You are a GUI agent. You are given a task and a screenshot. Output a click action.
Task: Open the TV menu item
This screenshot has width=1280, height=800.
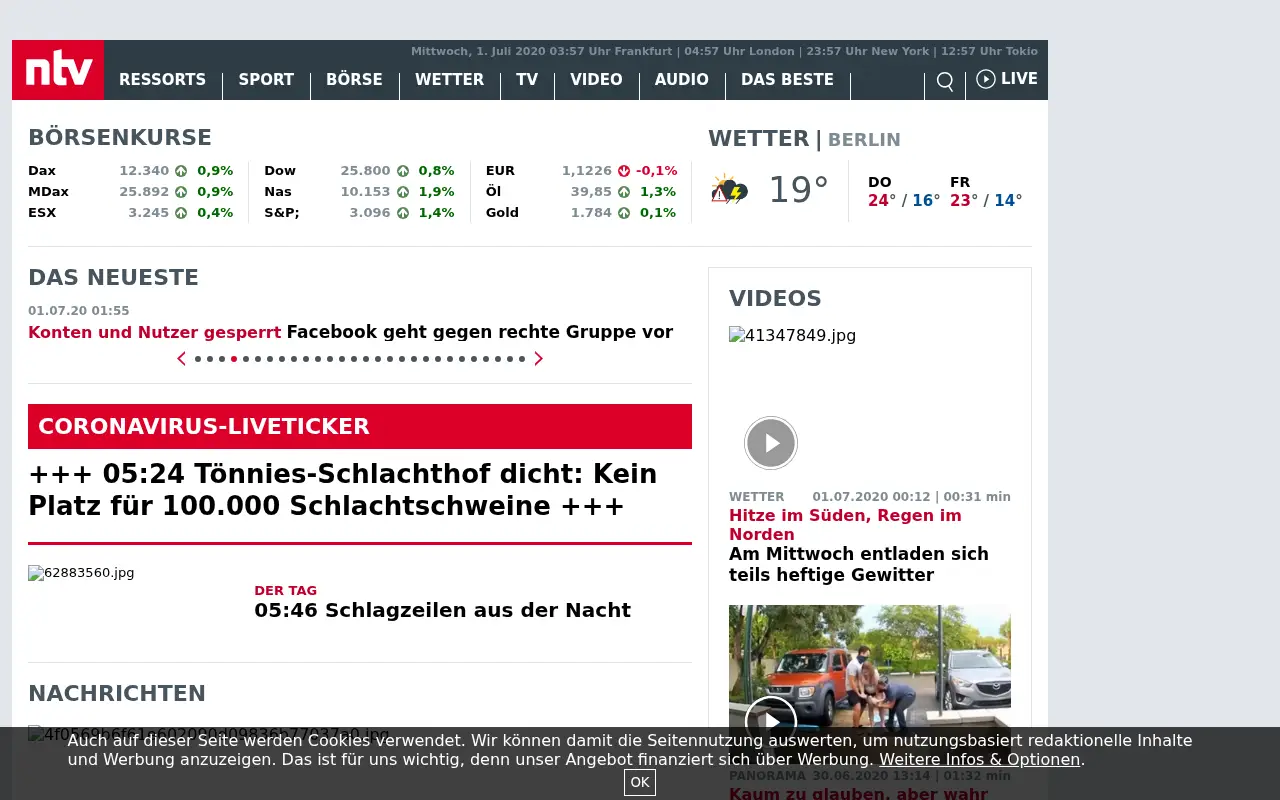[x=527, y=80]
